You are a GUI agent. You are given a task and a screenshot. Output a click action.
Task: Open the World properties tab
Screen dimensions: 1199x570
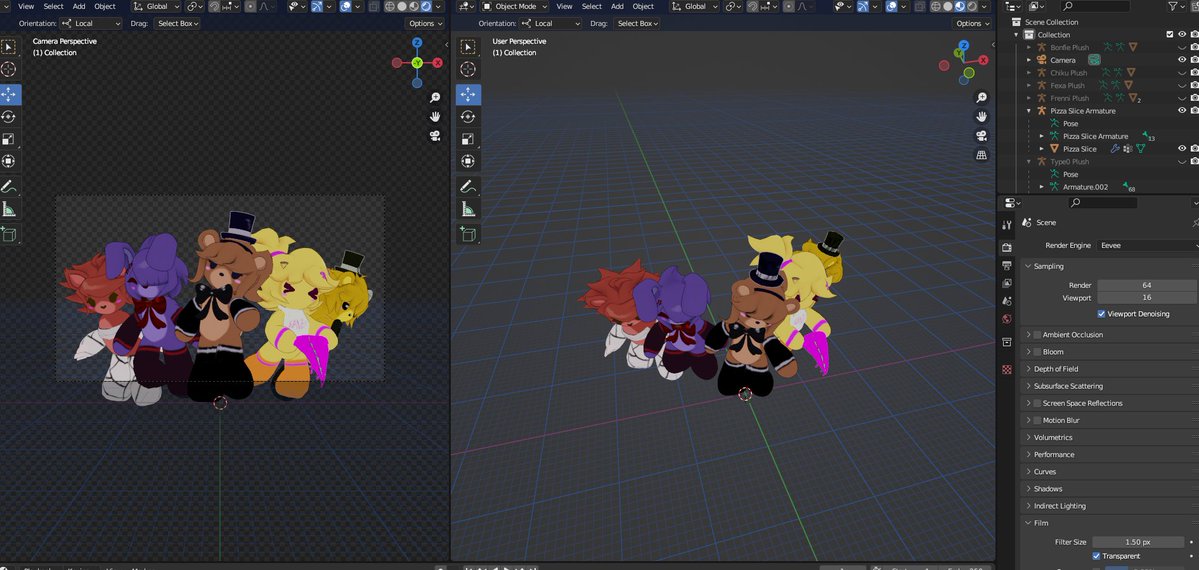1006,319
